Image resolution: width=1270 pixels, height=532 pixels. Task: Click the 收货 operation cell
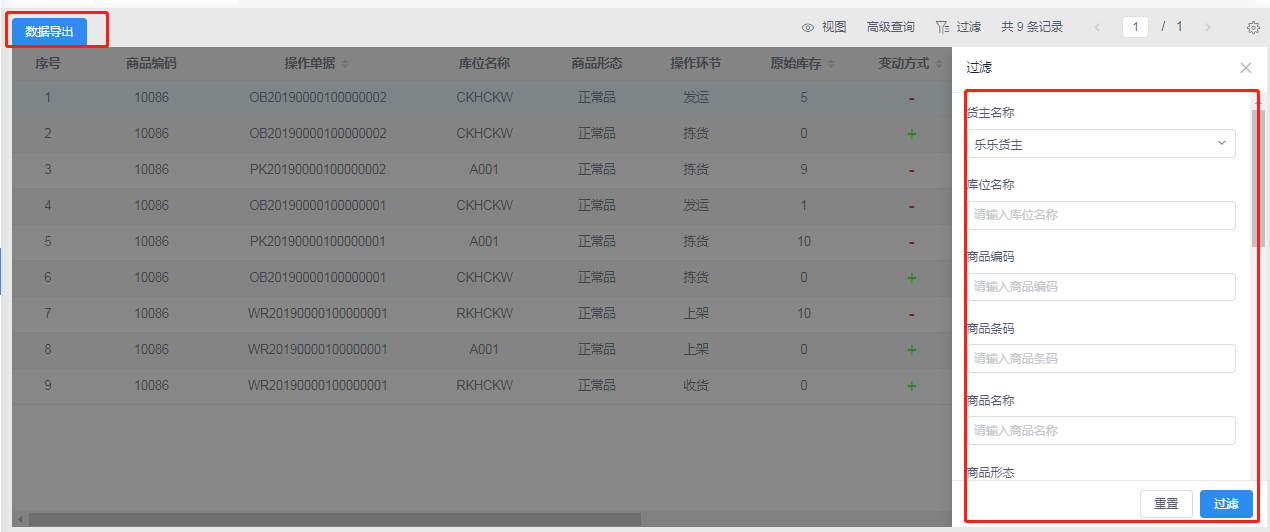click(x=696, y=386)
